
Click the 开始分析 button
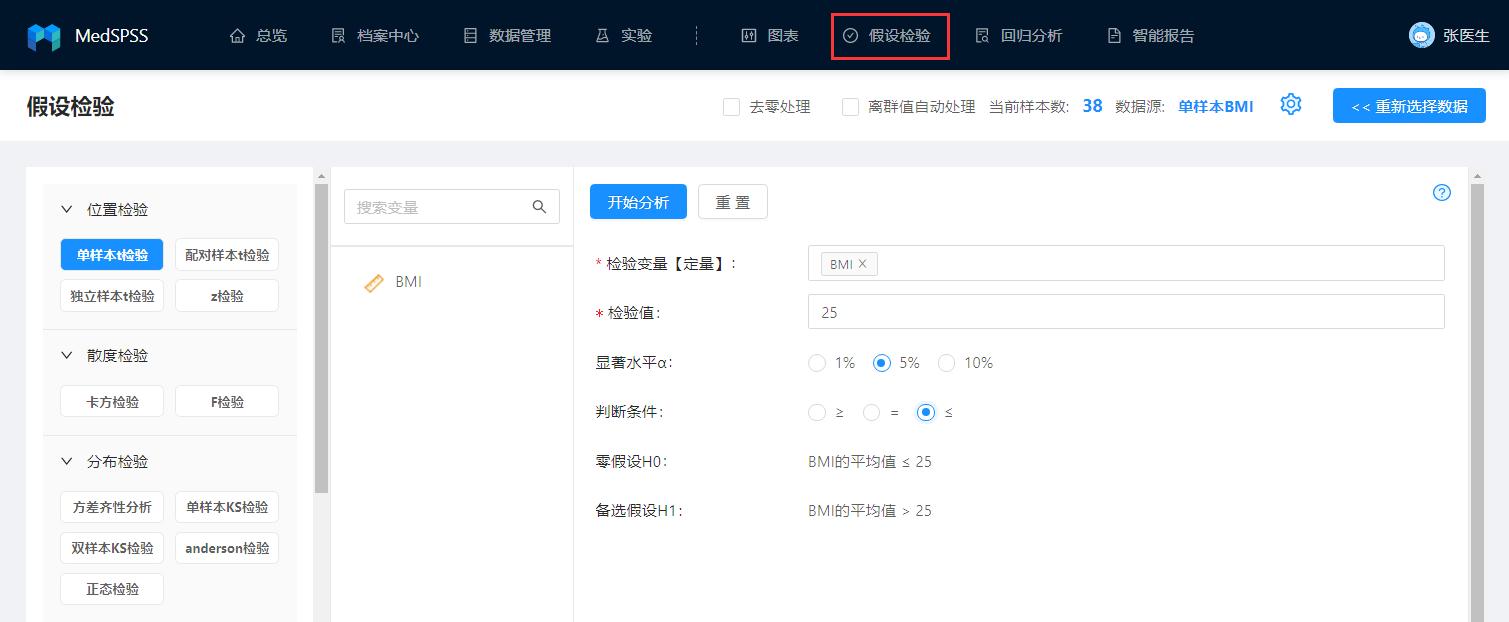(638, 201)
